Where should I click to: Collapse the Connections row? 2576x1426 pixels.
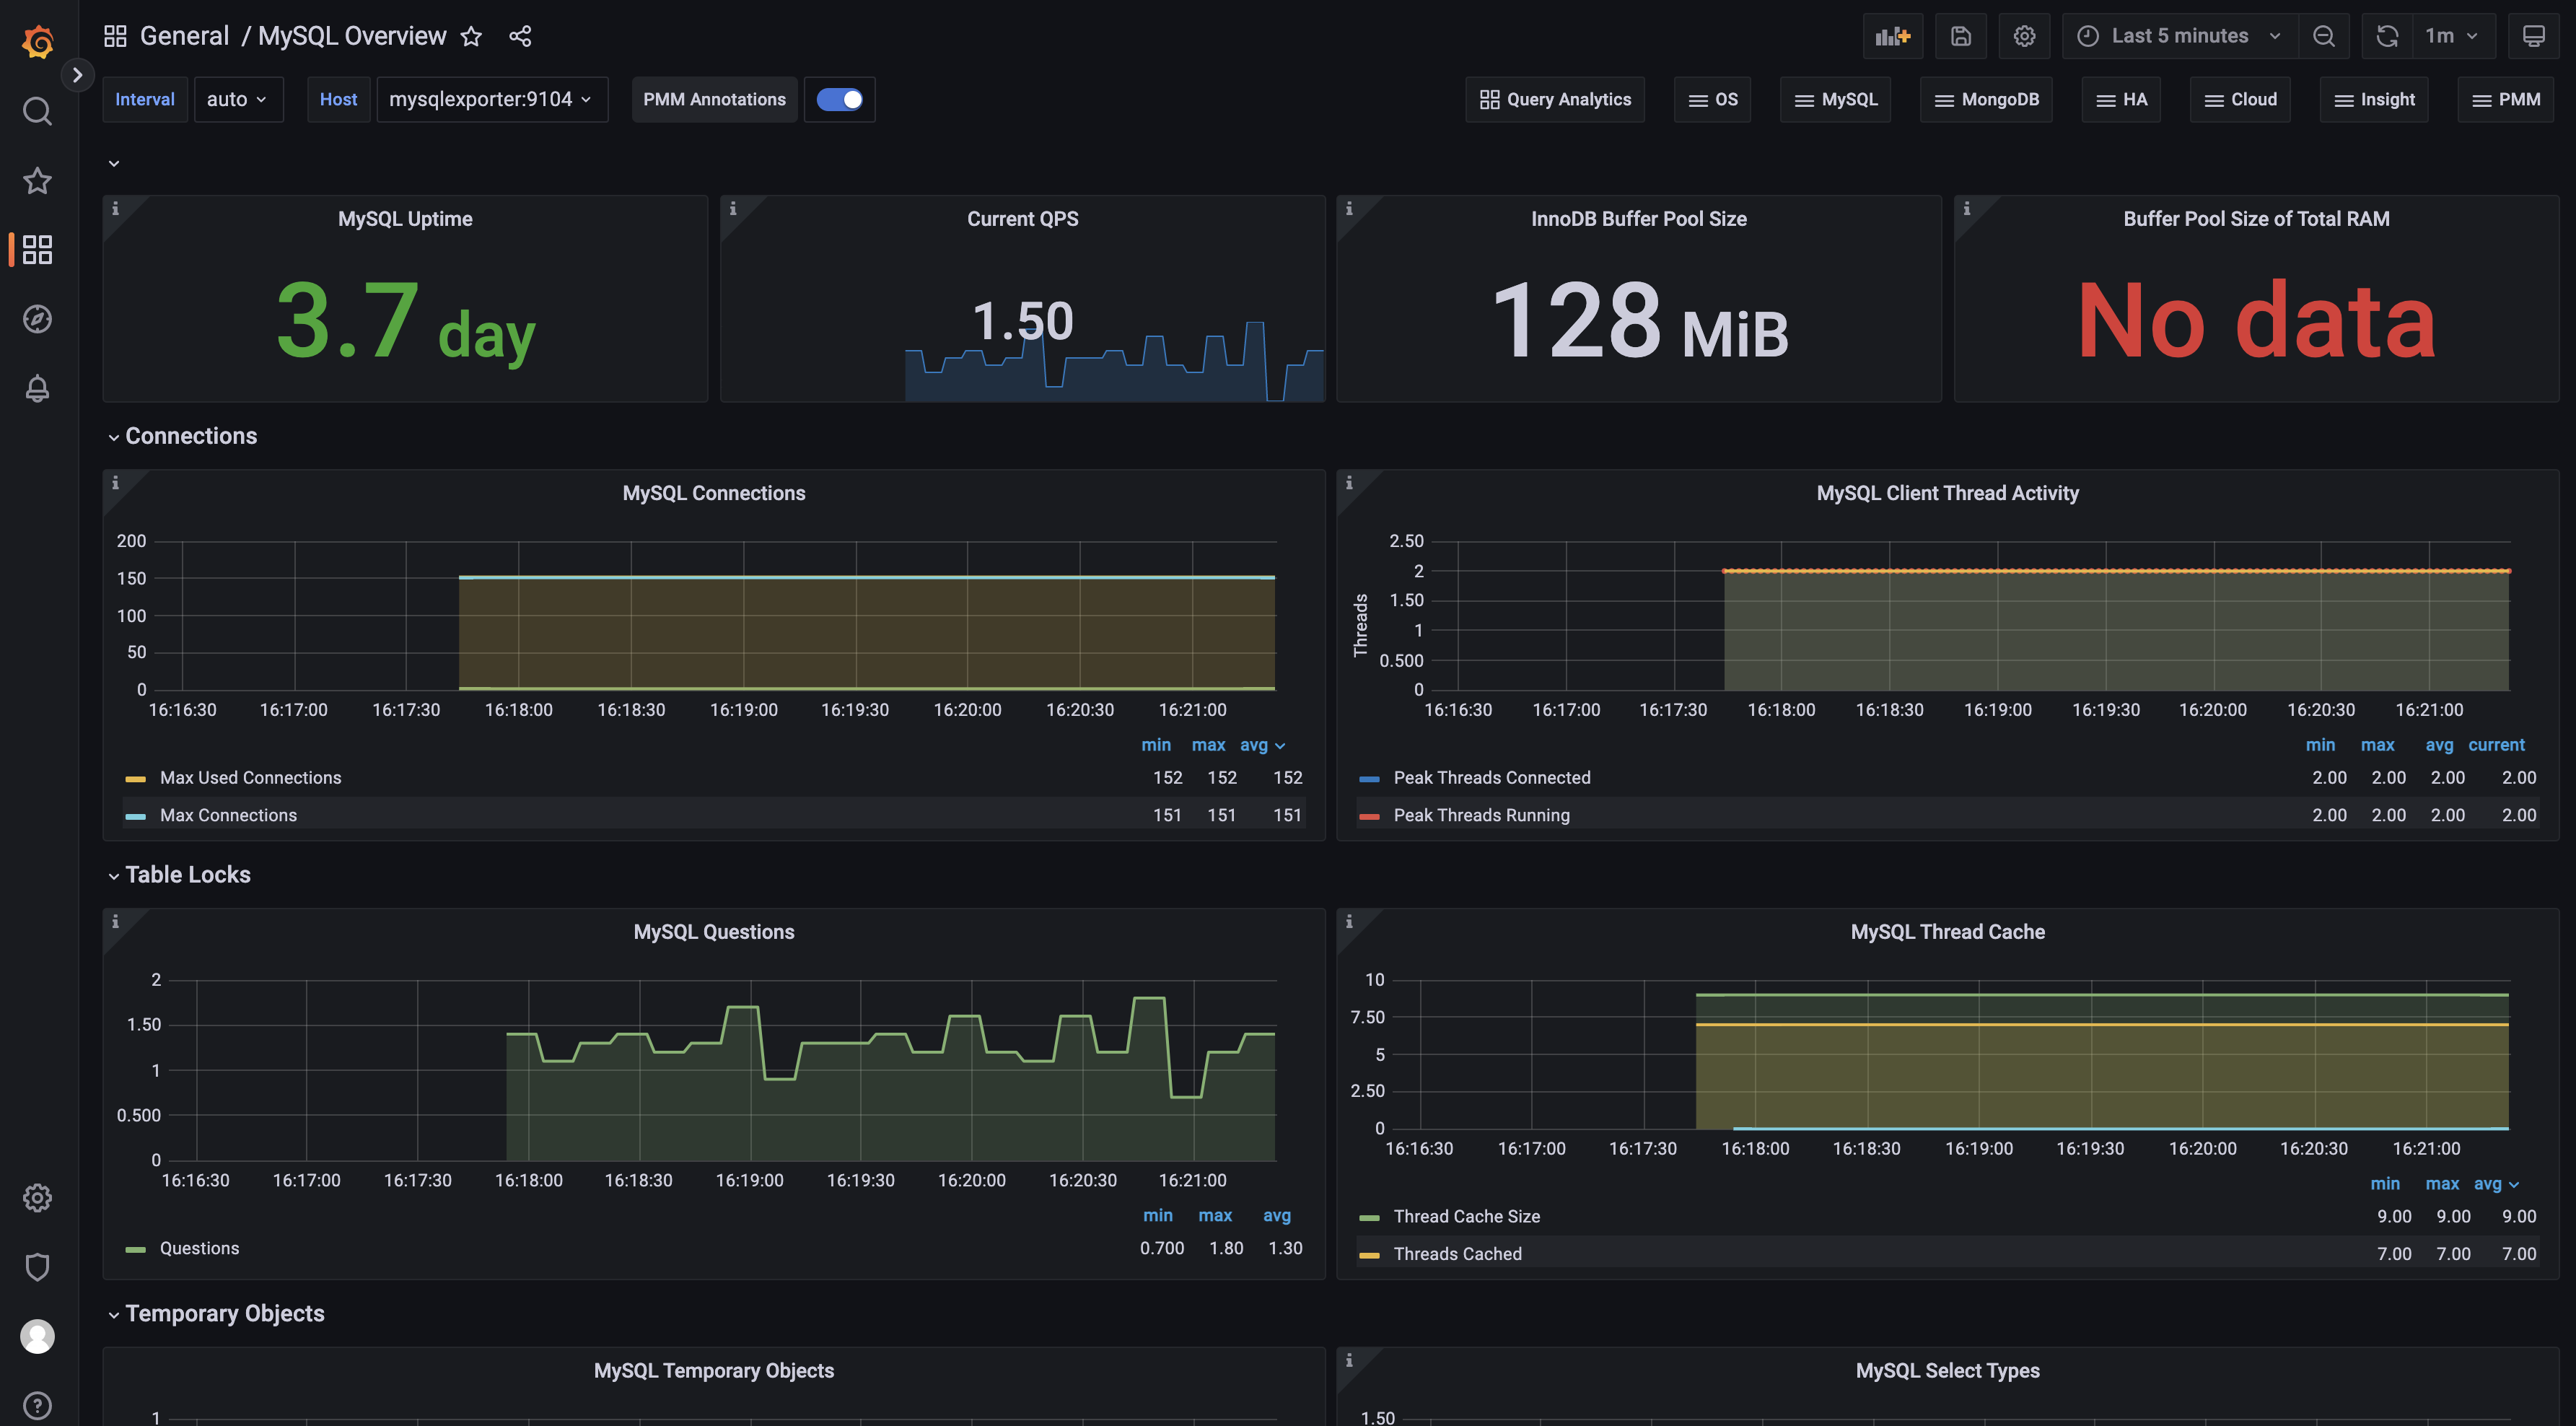pos(190,436)
